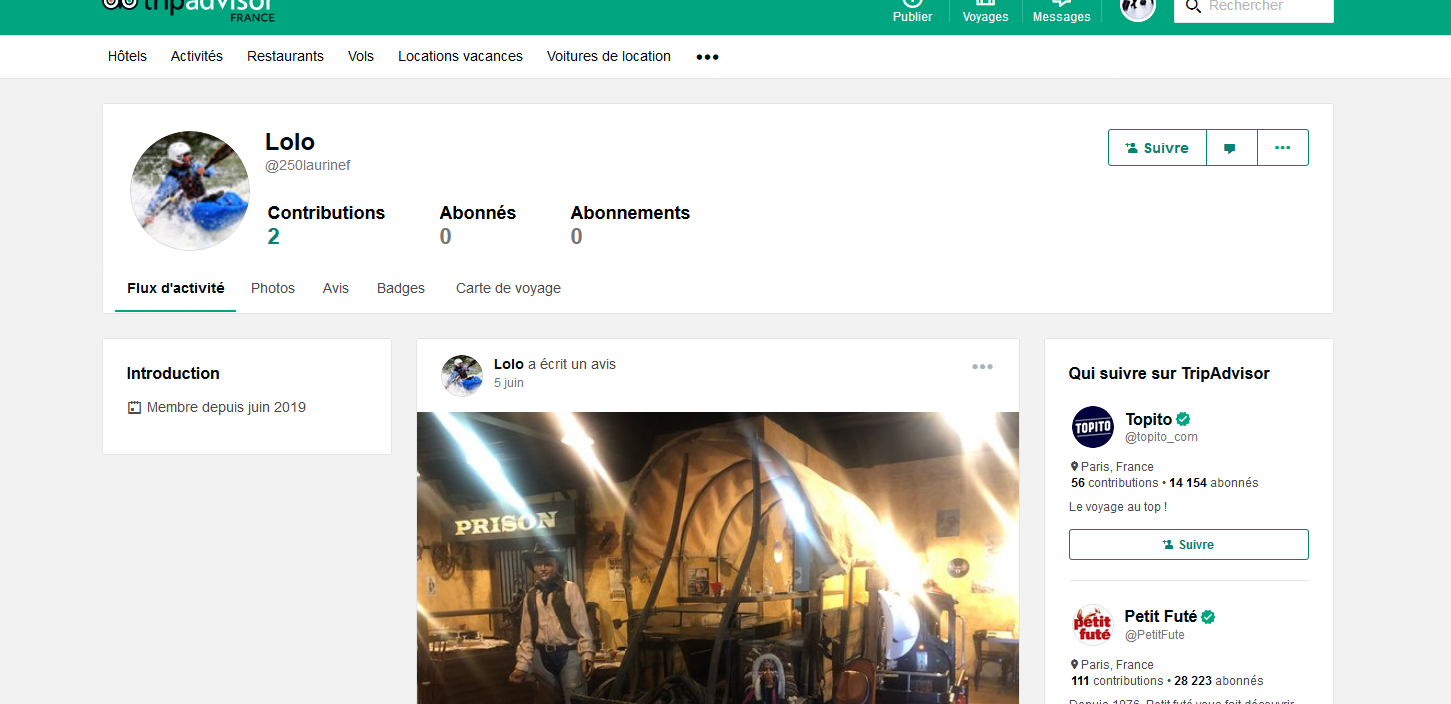
Task: Open the Hôtels navigation item
Action: 127,56
